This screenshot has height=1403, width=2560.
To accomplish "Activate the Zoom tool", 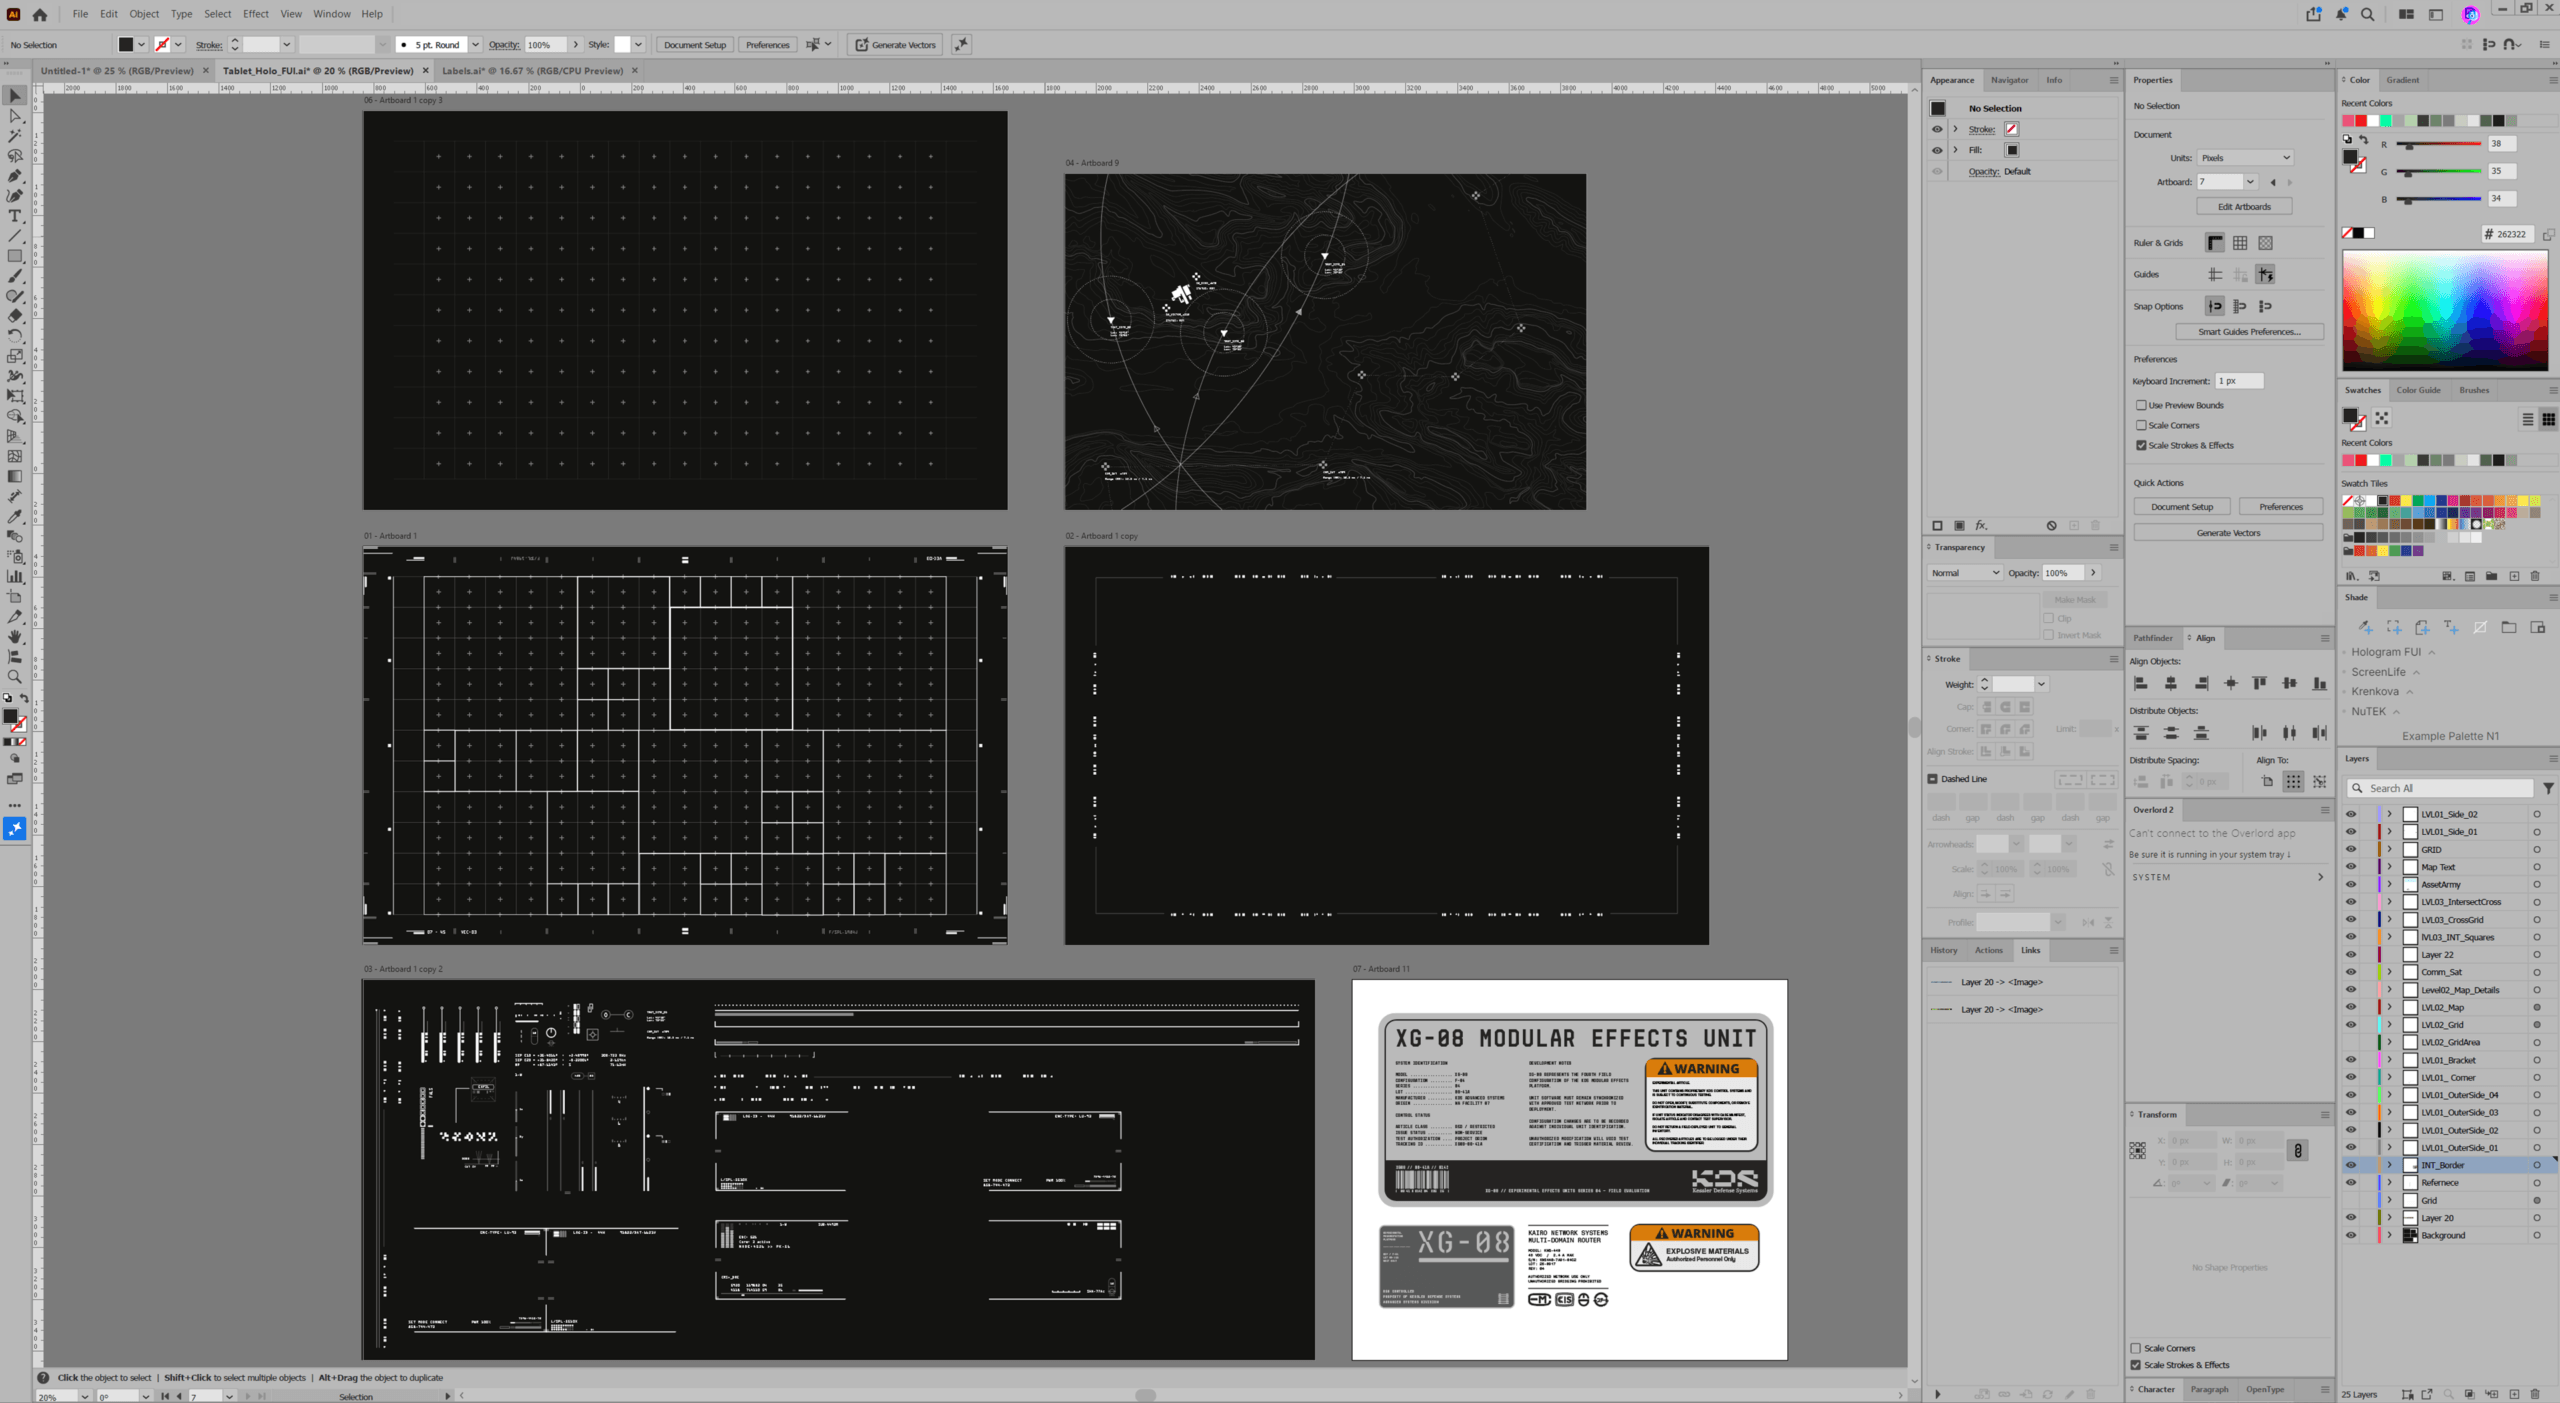I will [15, 676].
